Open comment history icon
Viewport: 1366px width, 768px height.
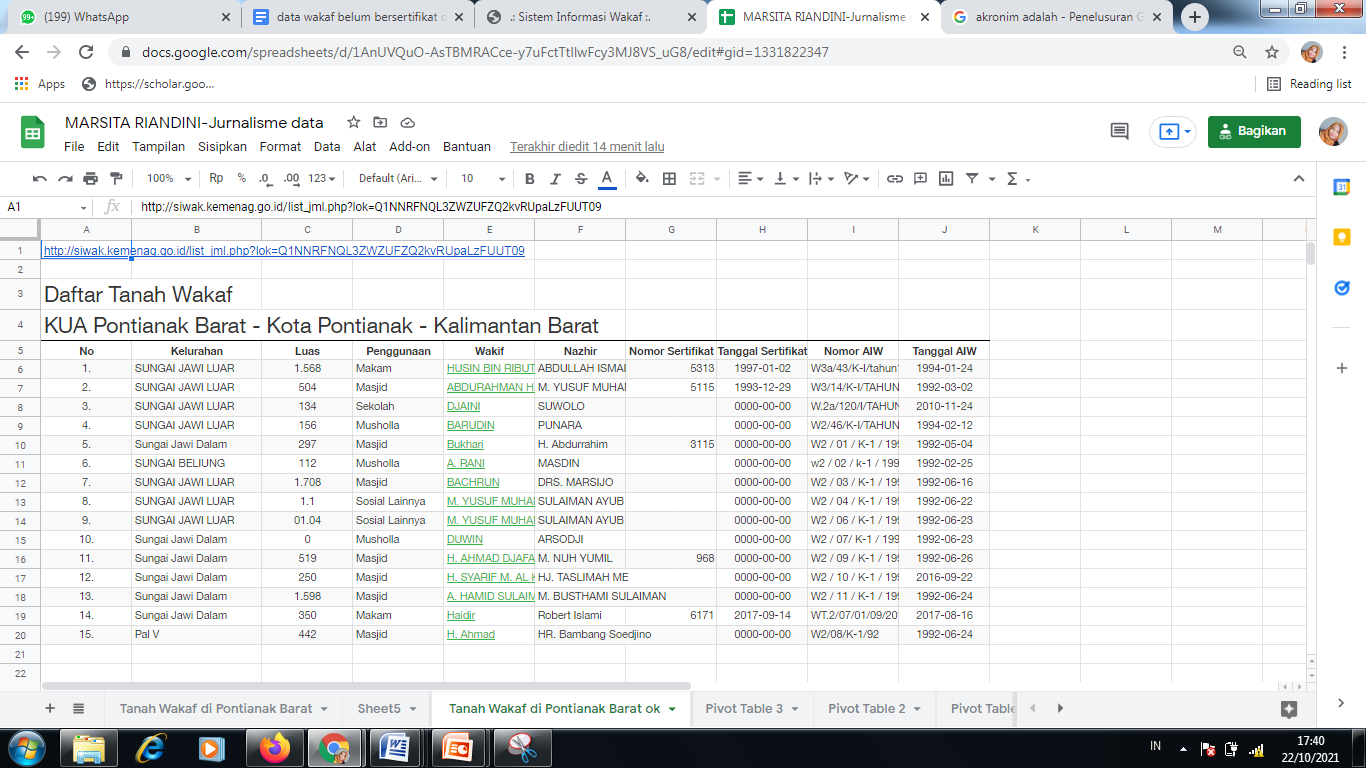pyautogui.click(x=1119, y=132)
